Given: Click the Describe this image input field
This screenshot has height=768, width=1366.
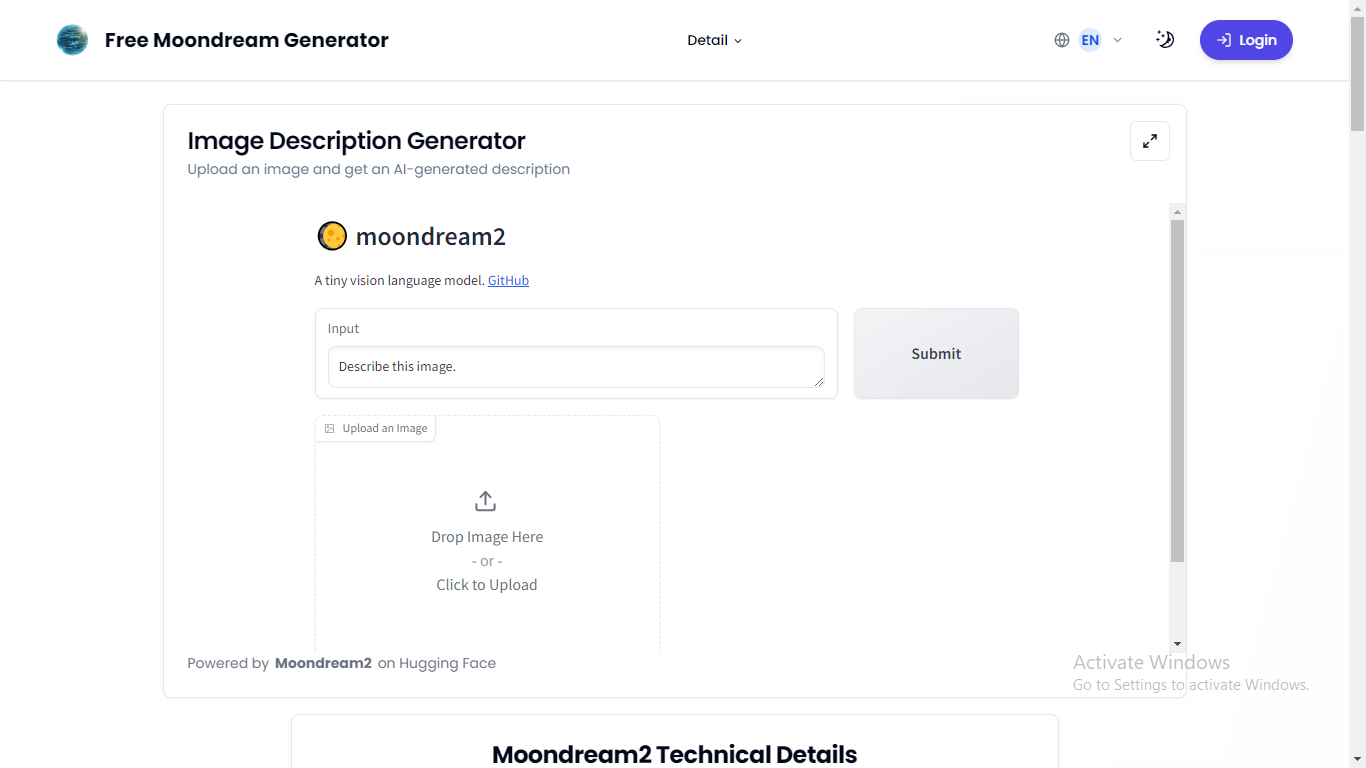Looking at the screenshot, I should (x=576, y=367).
